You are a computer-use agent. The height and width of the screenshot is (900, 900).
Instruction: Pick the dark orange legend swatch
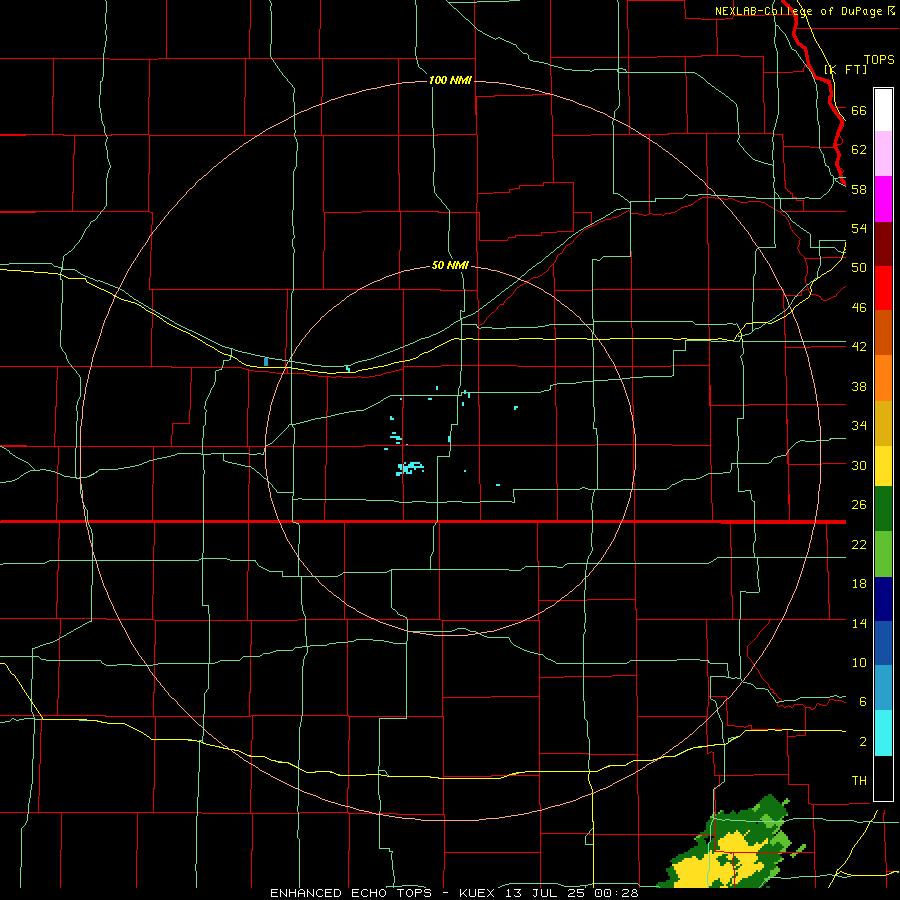pyautogui.click(x=883, y=333)
